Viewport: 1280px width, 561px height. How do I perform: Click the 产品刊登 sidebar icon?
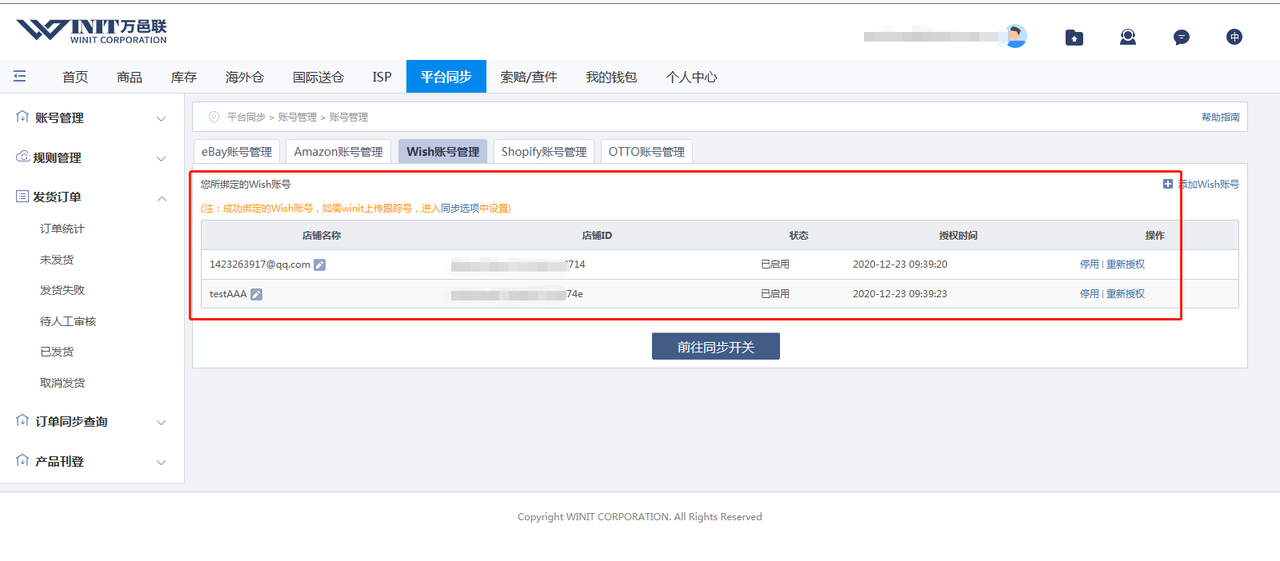[x=22, y=461]
